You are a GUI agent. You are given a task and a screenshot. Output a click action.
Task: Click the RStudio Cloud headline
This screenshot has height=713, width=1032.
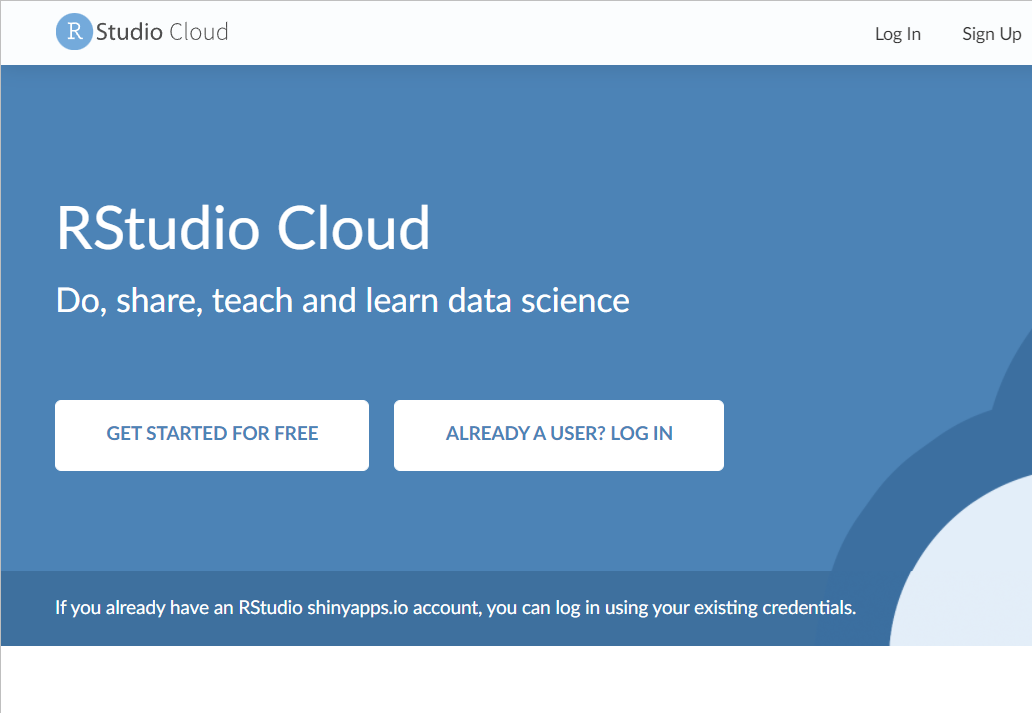pos(242,228)
